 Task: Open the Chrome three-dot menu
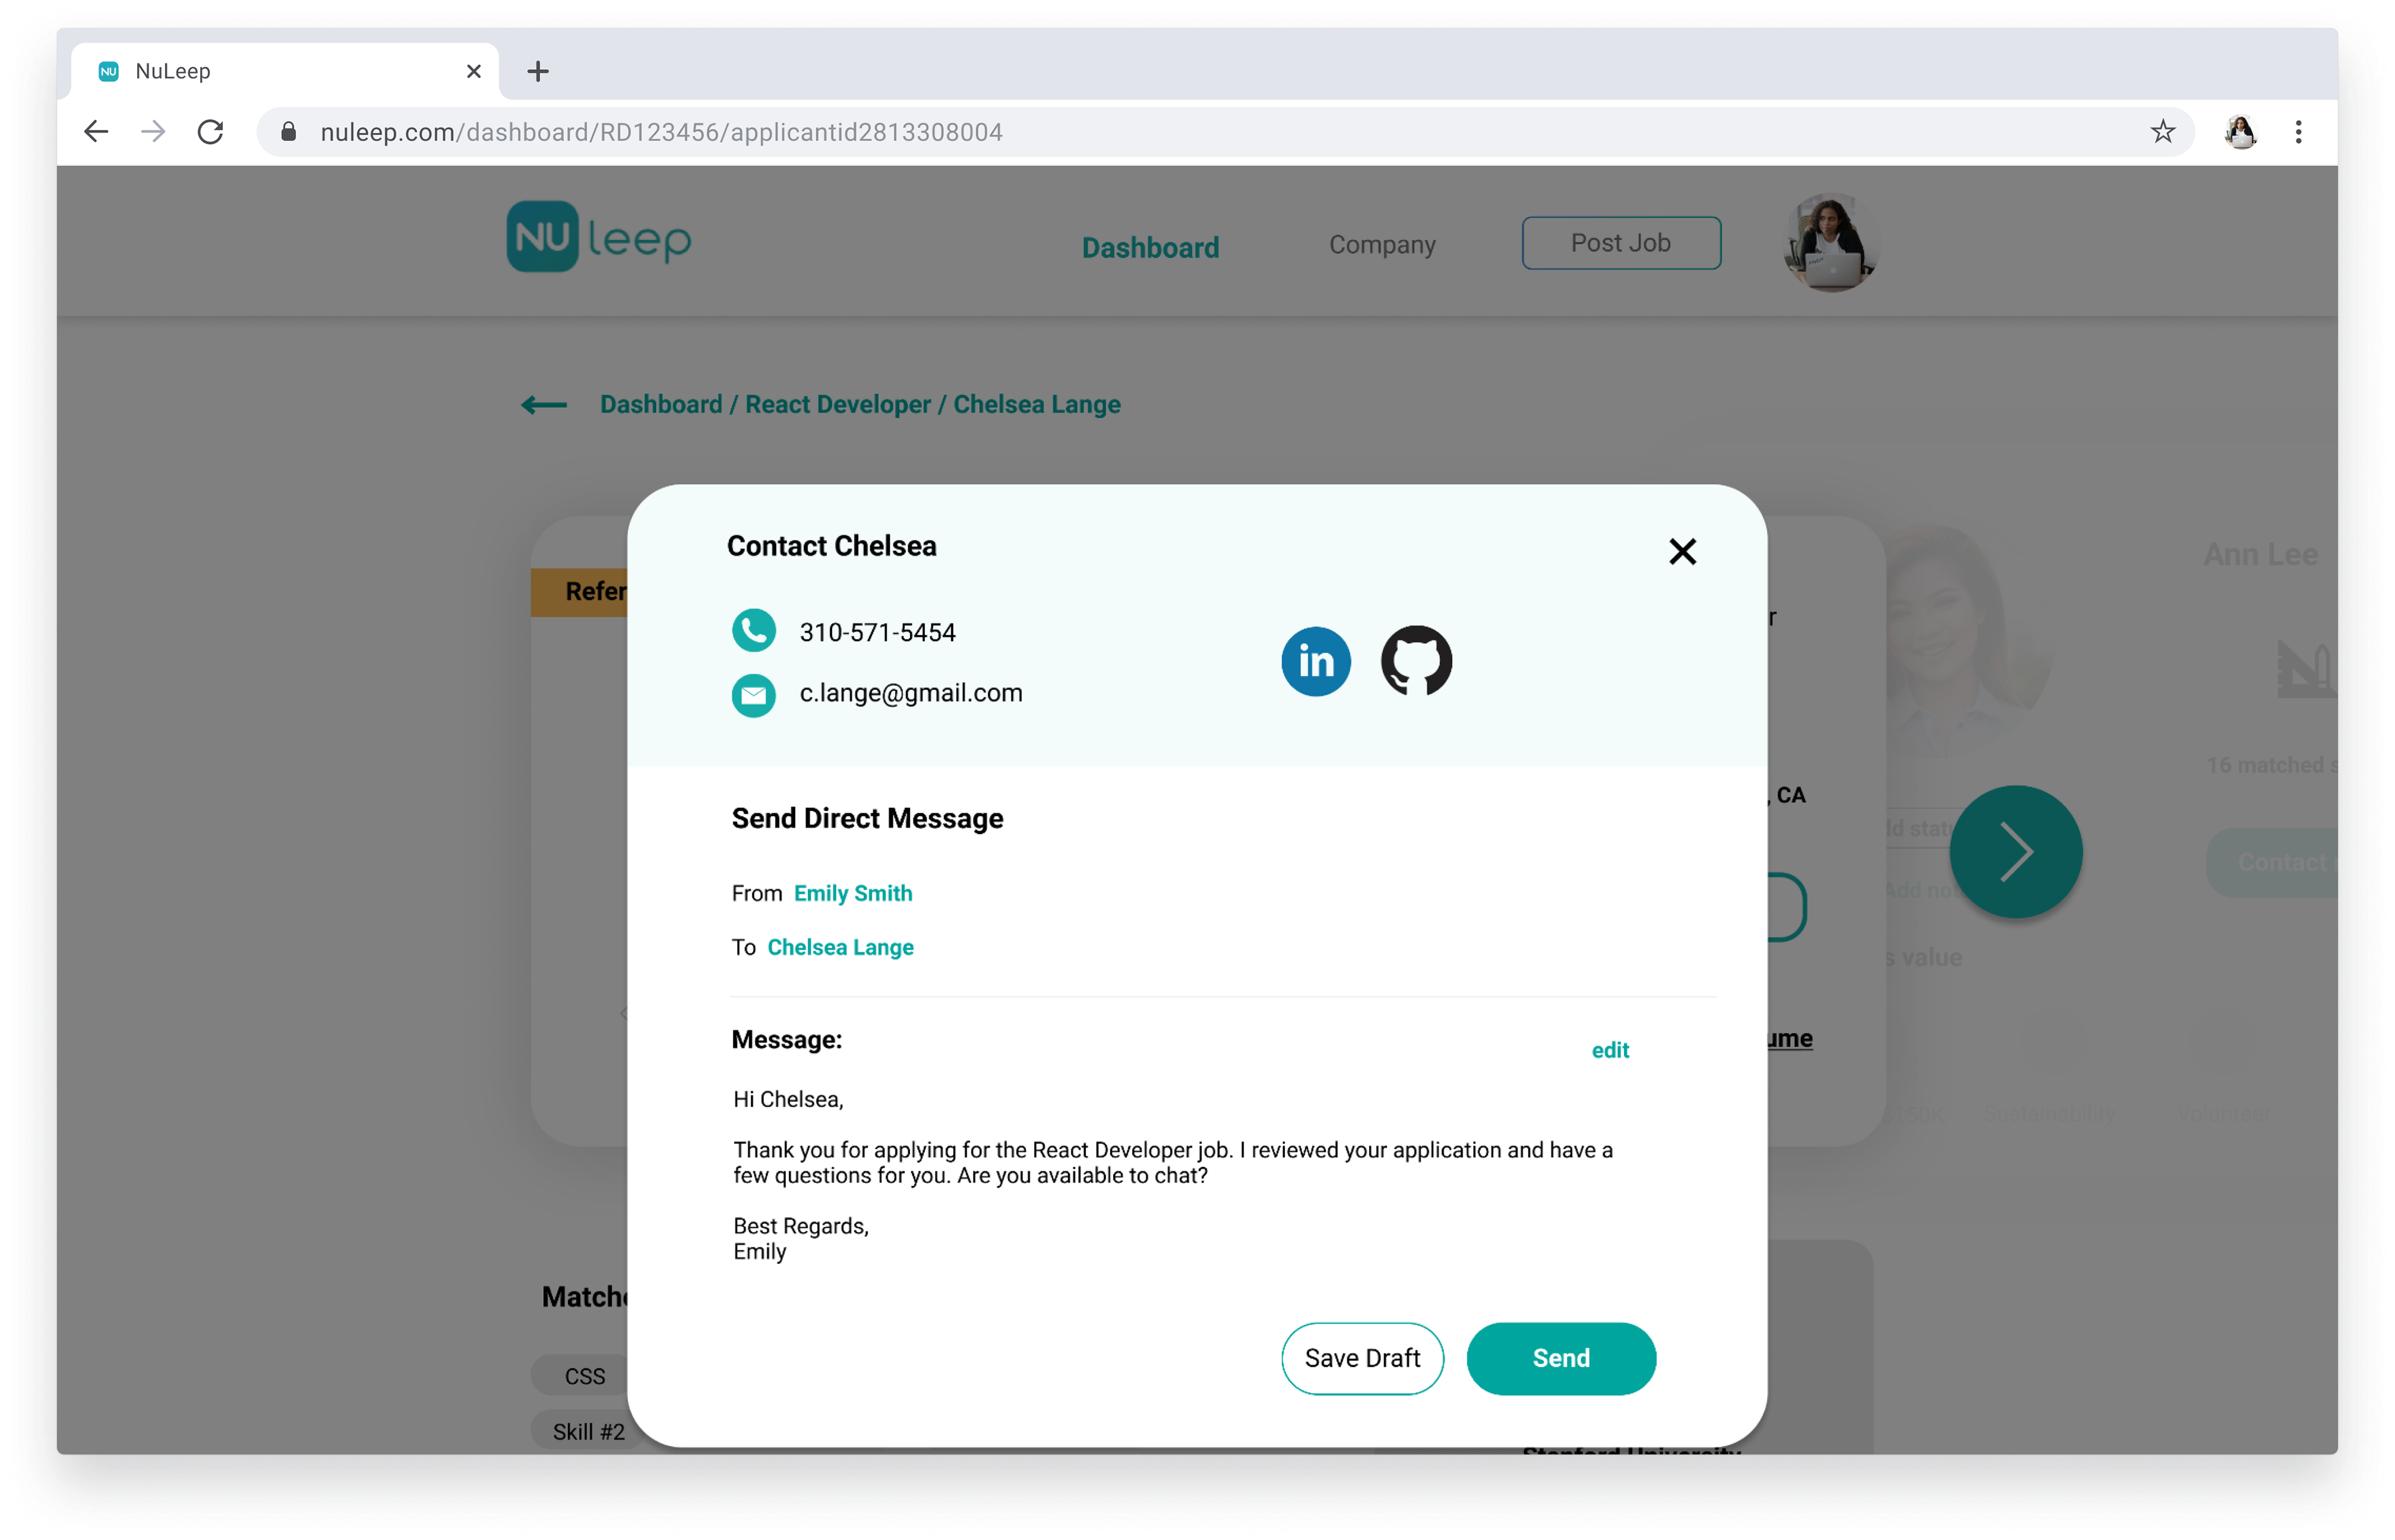2298,131
